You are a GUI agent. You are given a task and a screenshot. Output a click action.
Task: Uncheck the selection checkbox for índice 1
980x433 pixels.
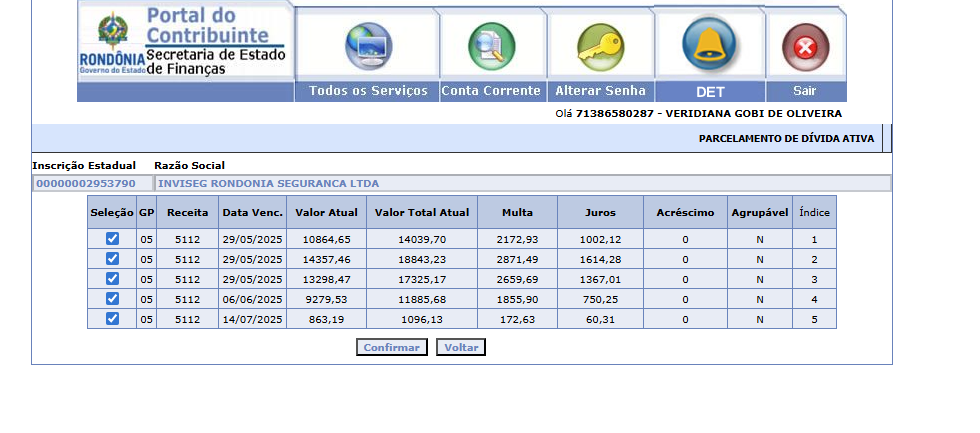tap(112, 239)
